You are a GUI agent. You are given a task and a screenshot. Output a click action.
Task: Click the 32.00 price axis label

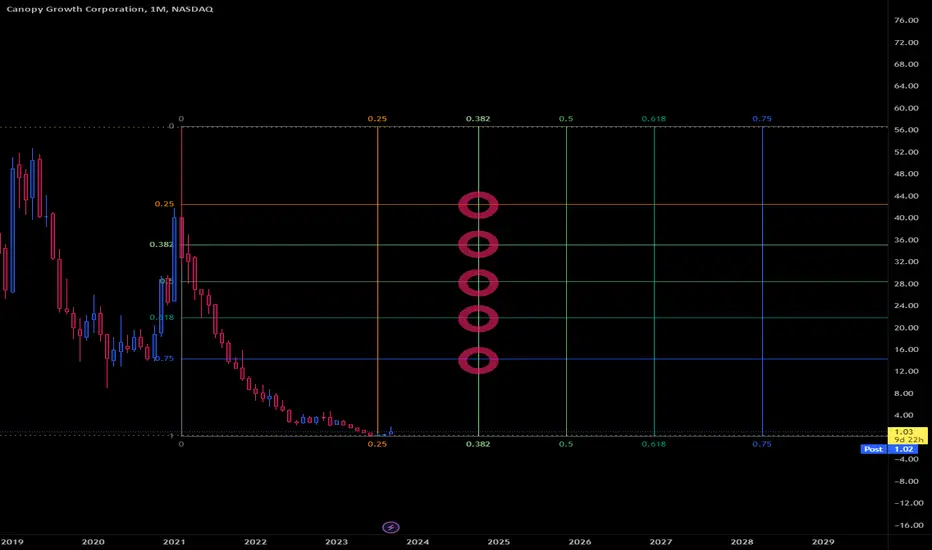pyautogui.click(x=906, y=262)
